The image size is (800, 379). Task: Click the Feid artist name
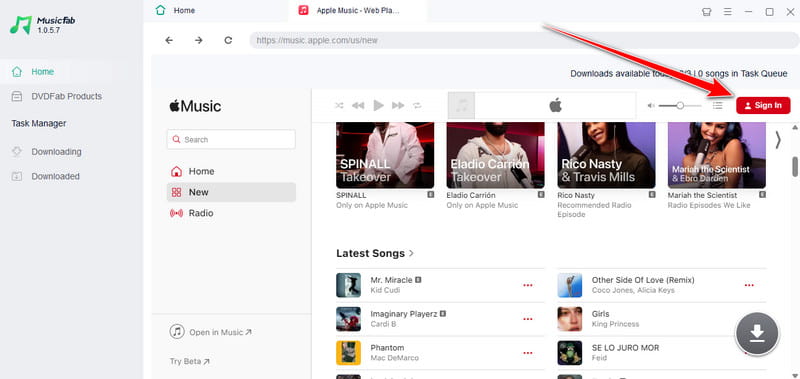tap(599, 358)
